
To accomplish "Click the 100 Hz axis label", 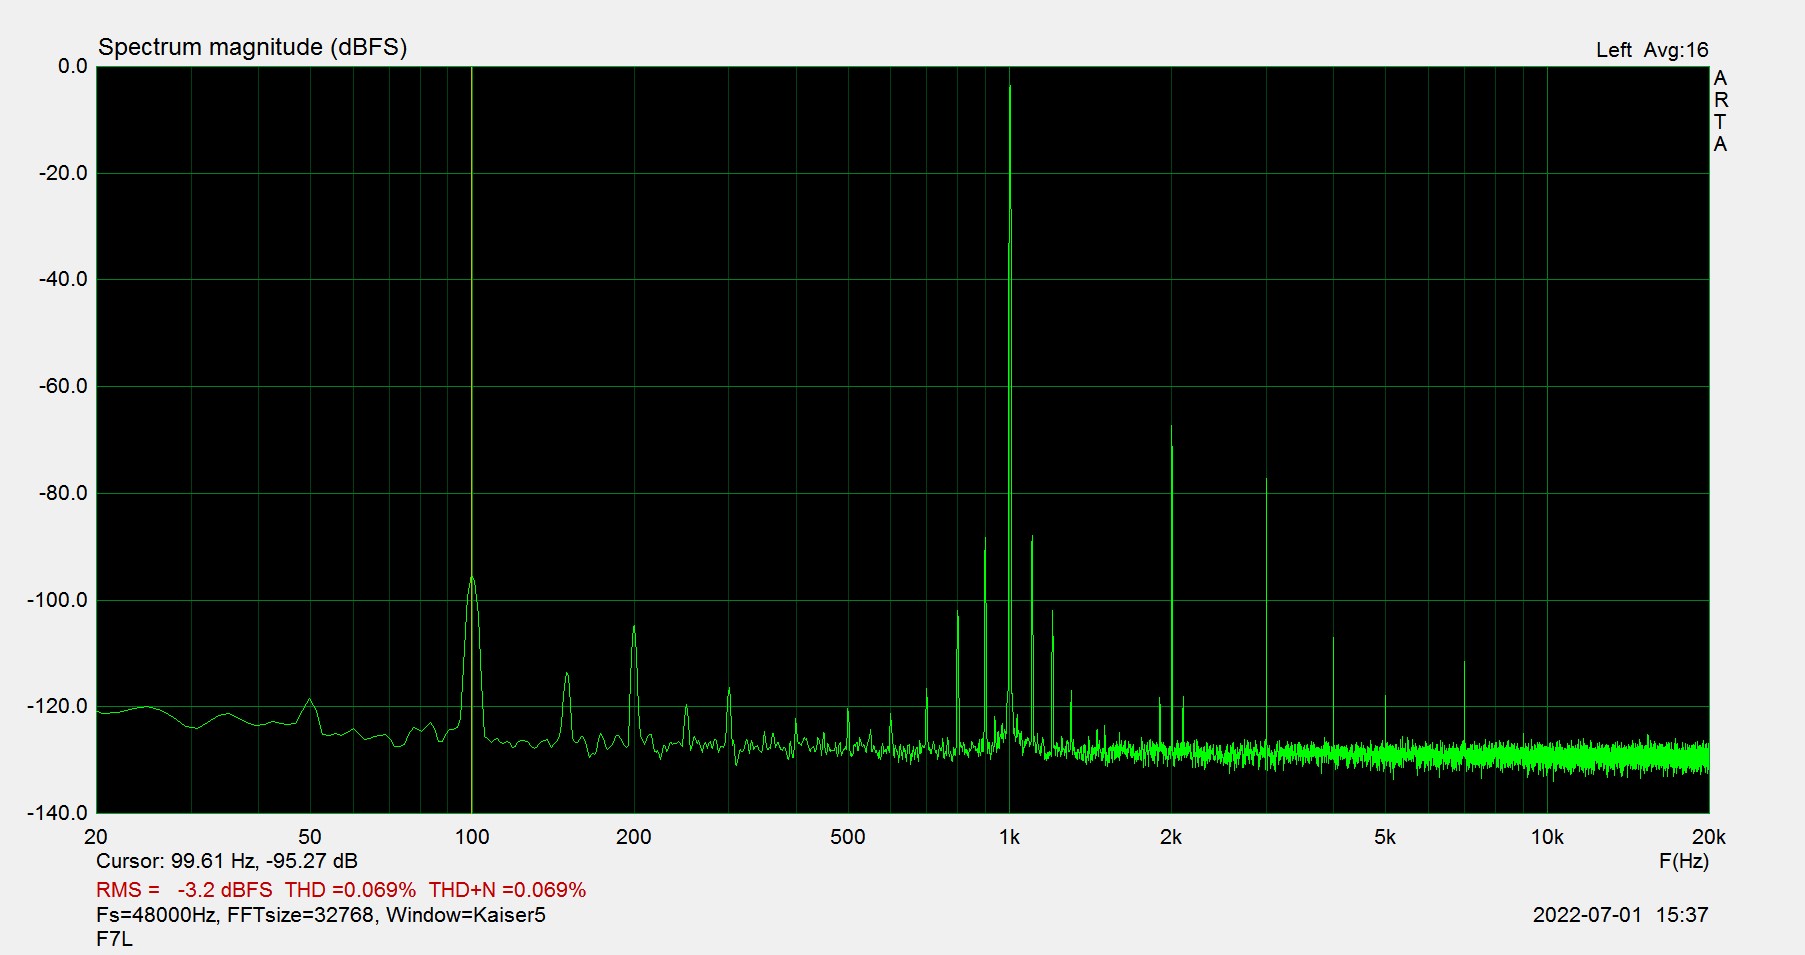I will [472, 837].
